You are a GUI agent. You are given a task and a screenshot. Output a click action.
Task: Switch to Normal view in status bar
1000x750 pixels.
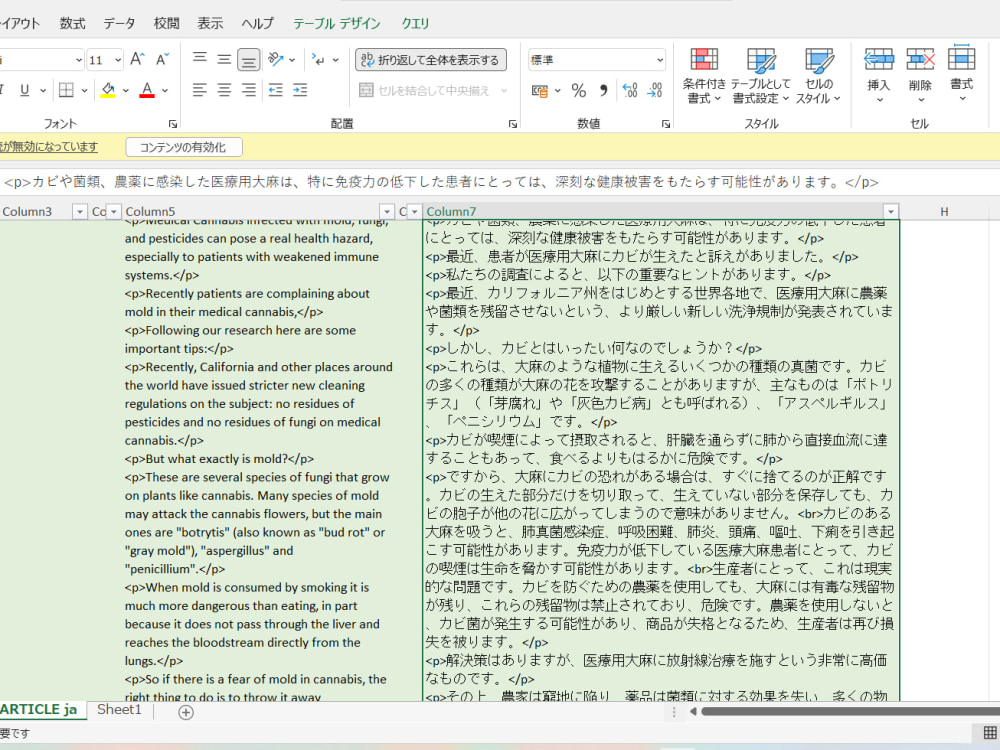click(x=990, y=733)
